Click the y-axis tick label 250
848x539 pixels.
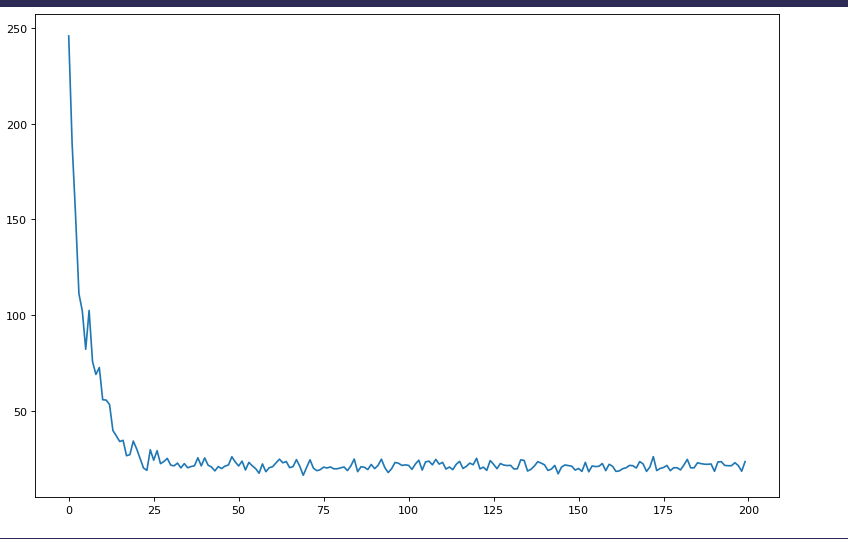(x=17, y=29)
